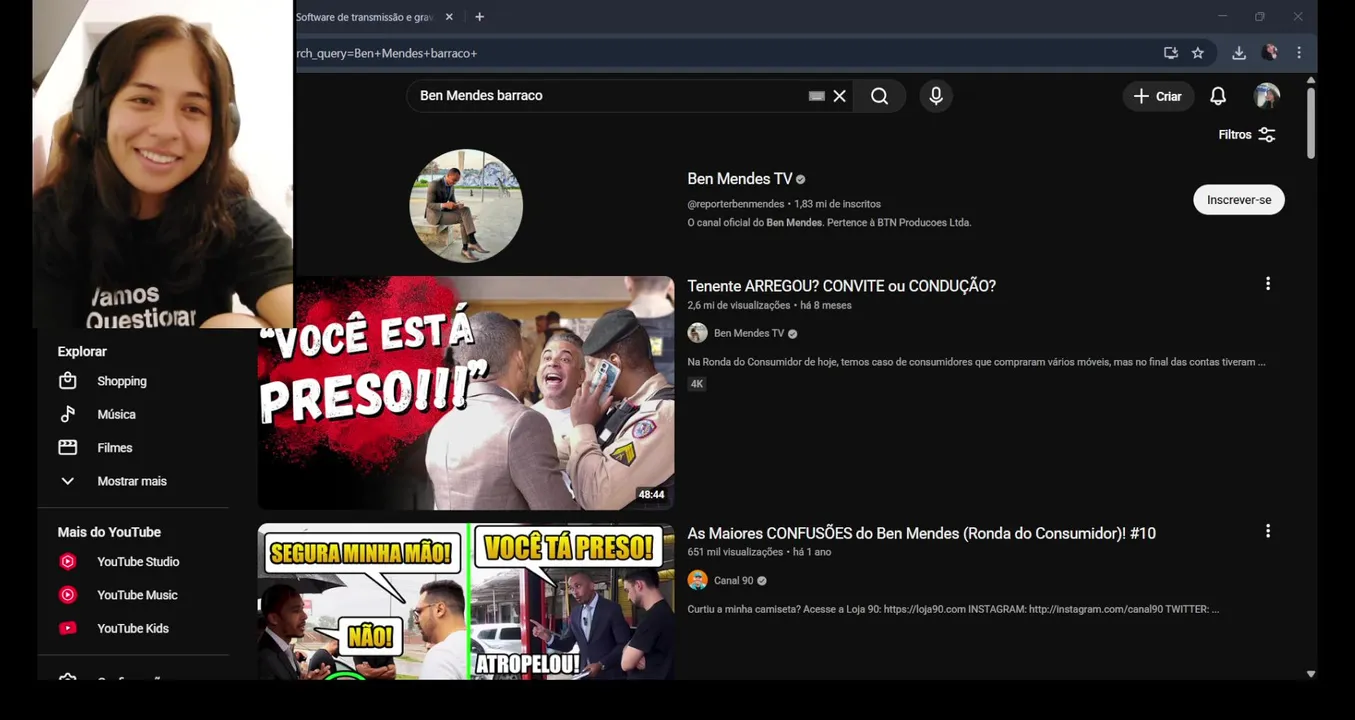Open a new browser tab with plus

tap(480, 17)
